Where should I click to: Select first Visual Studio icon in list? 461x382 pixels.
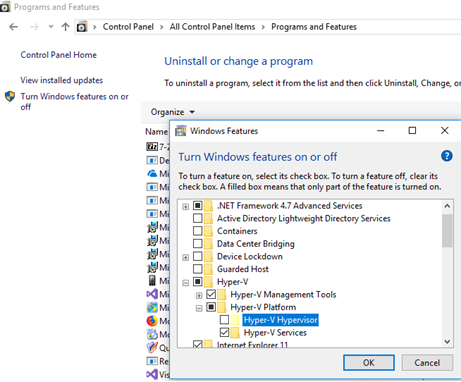[152, 294]
